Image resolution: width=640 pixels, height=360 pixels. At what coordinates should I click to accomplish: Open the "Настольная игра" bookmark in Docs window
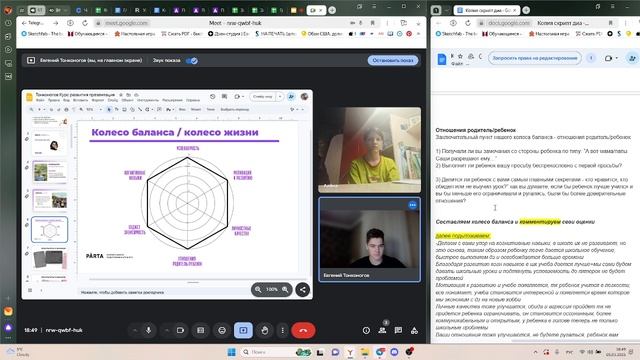click(x=549, y=33)
